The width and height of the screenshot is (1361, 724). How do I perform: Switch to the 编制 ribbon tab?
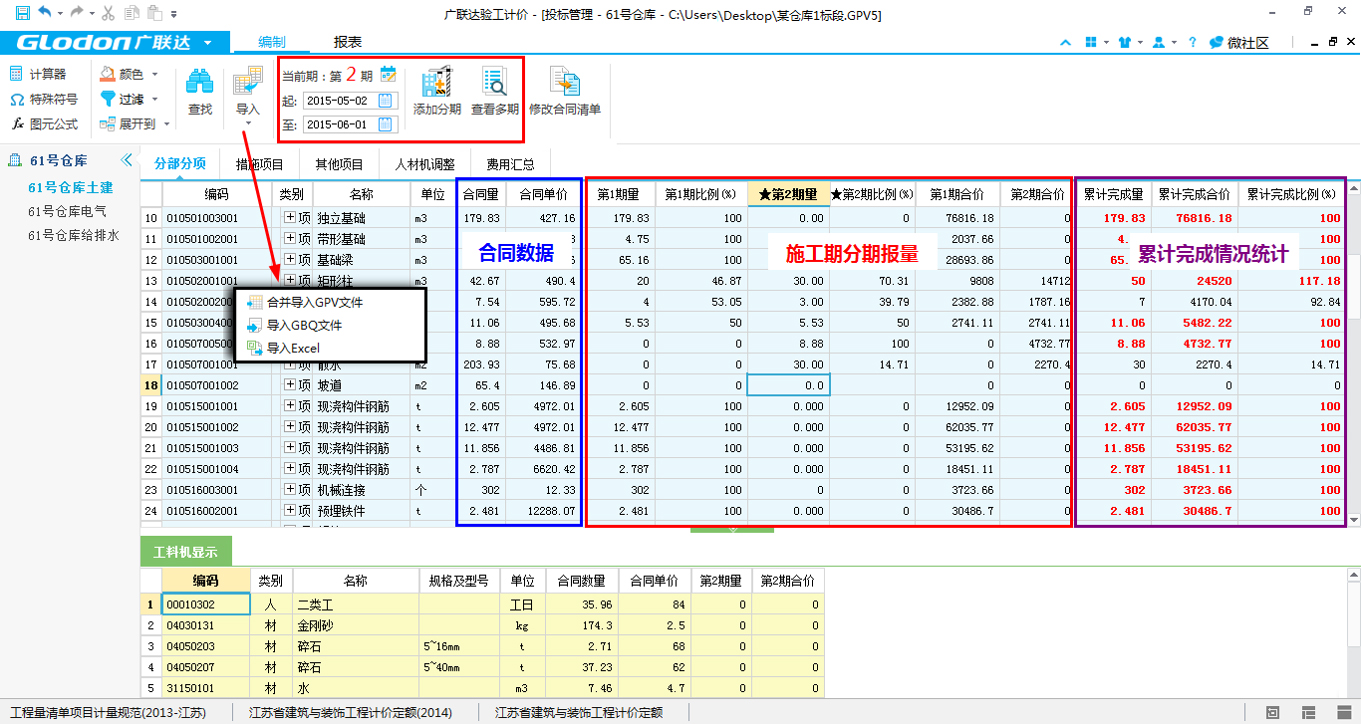(271, 43)
